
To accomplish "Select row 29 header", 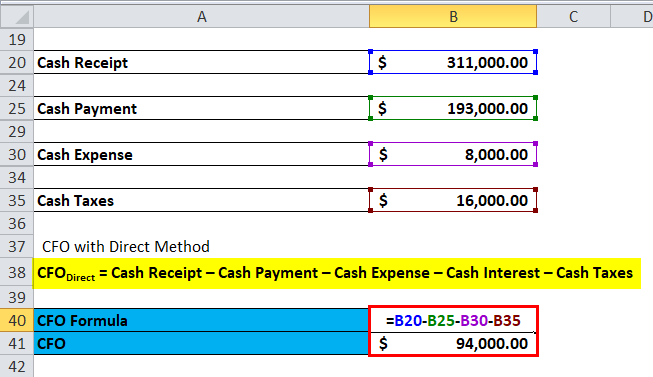I will pos(17,131).
